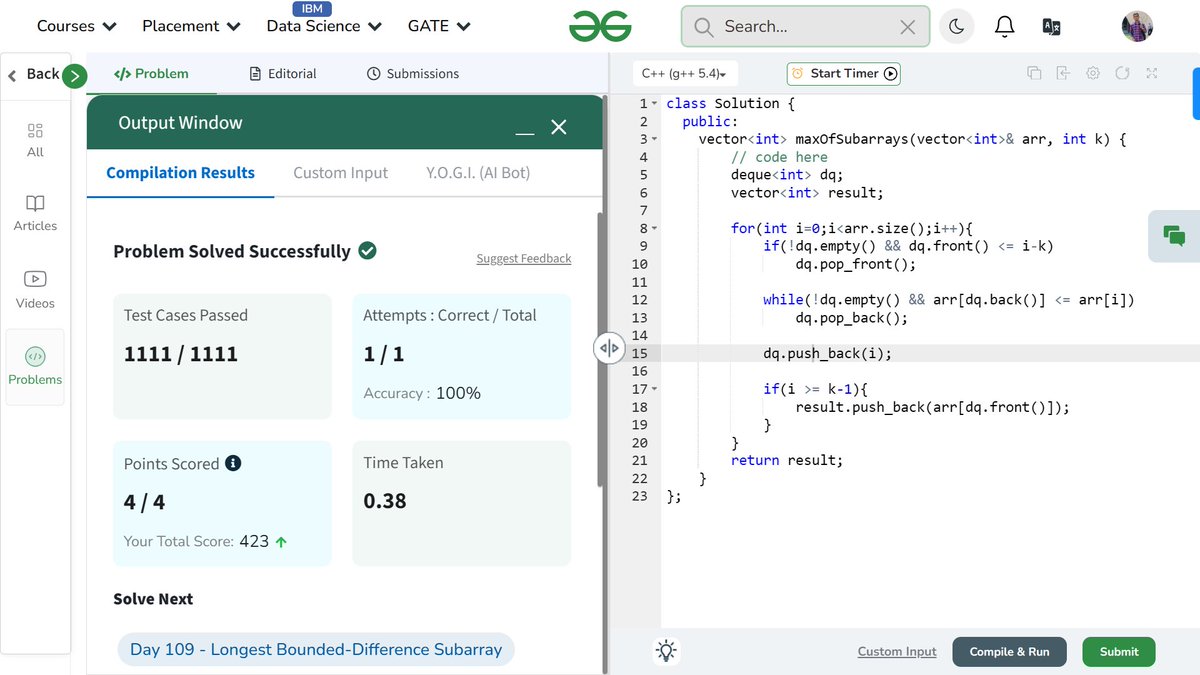Close the Output Window
The image size is (1200, 675).
pos(559,127)
